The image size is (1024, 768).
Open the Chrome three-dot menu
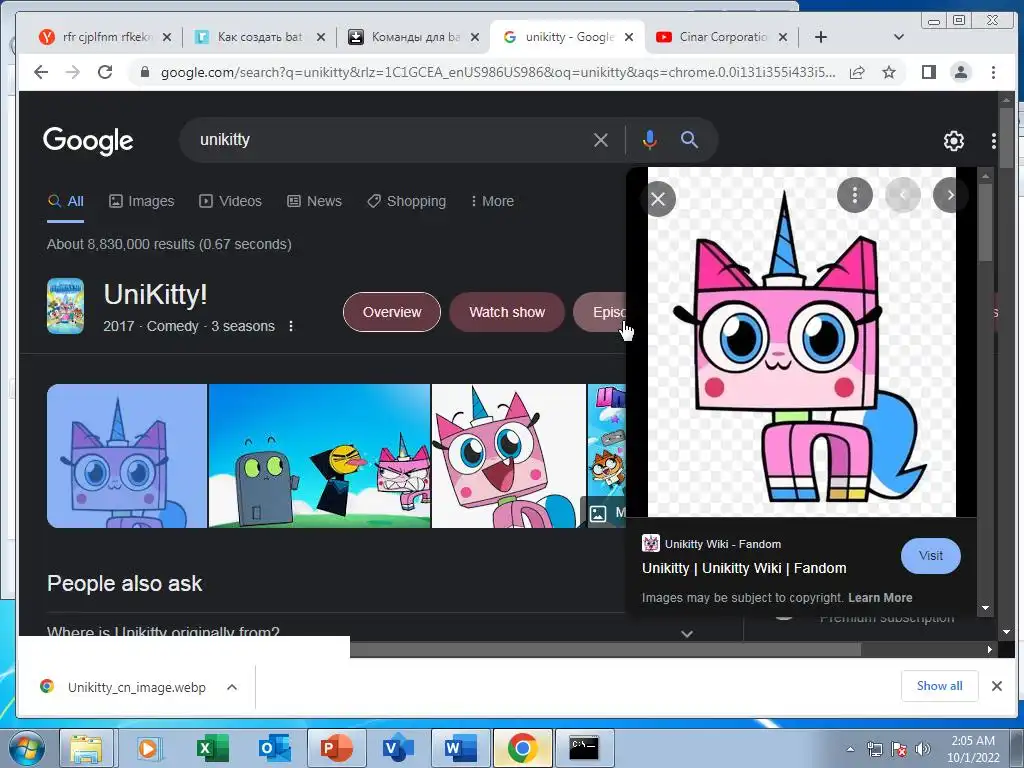pos(993,72)
